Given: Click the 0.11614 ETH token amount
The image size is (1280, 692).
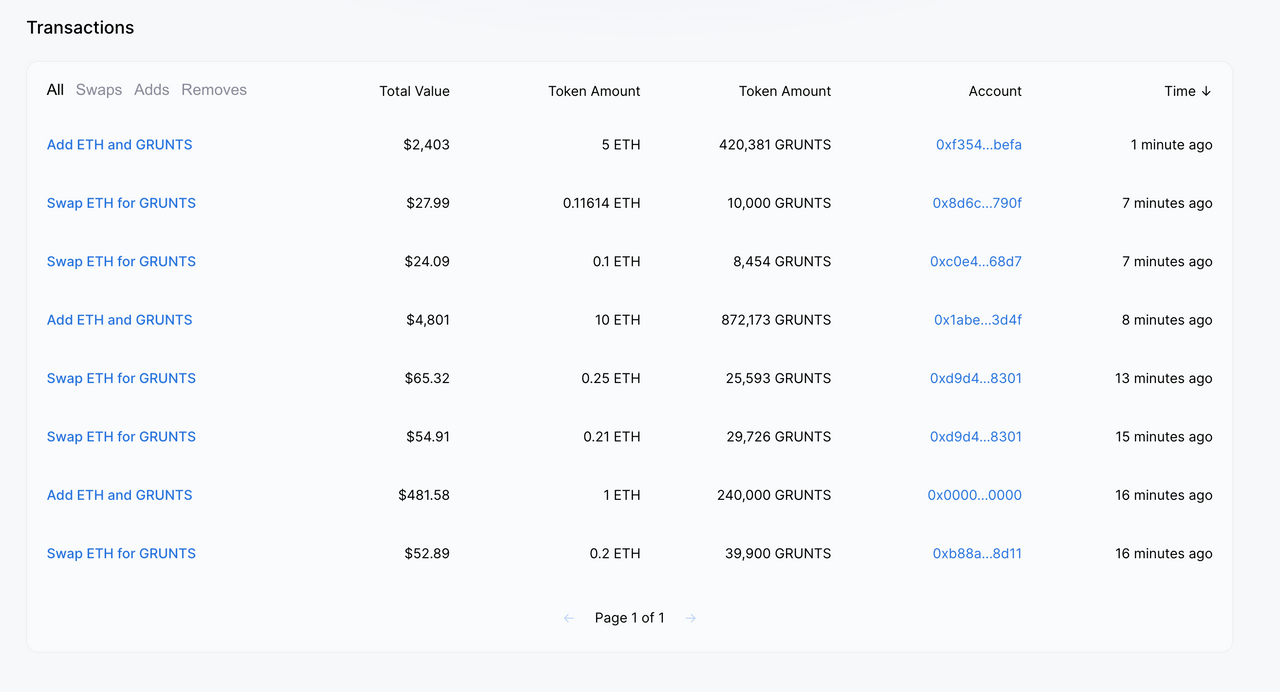Looking at the screenshot, I should (602, 203).
